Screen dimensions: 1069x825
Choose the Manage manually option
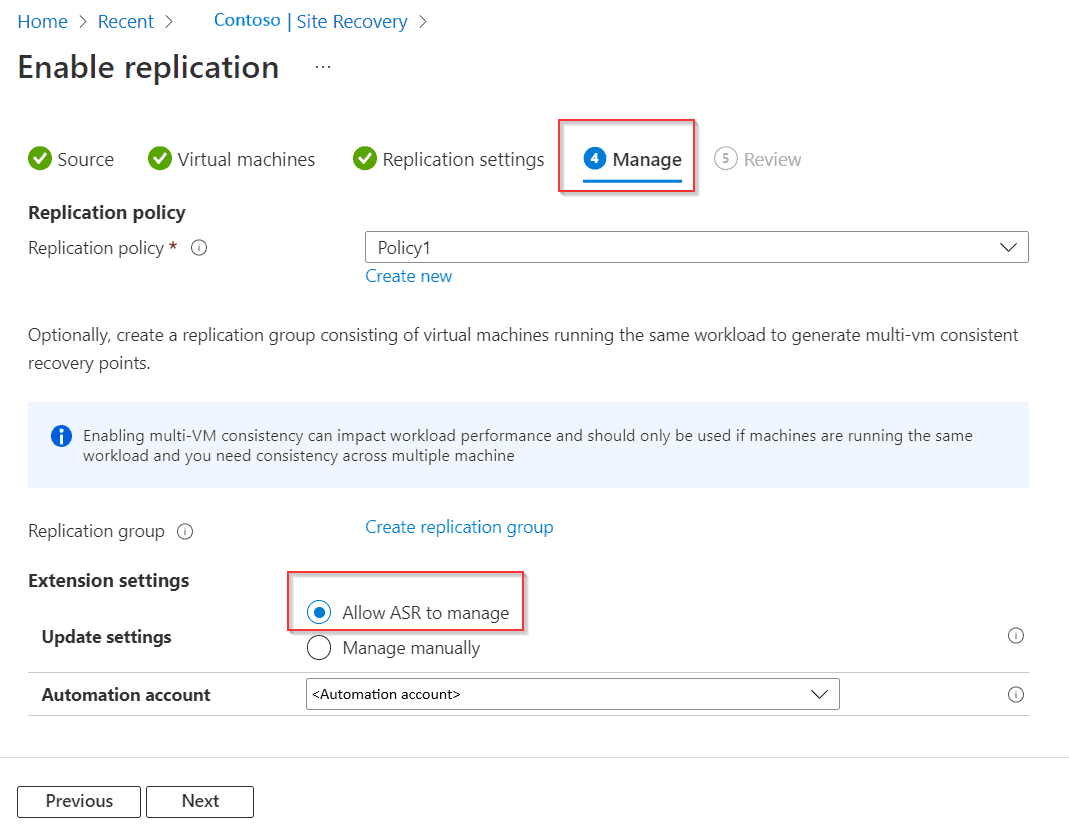coord(318,647)
